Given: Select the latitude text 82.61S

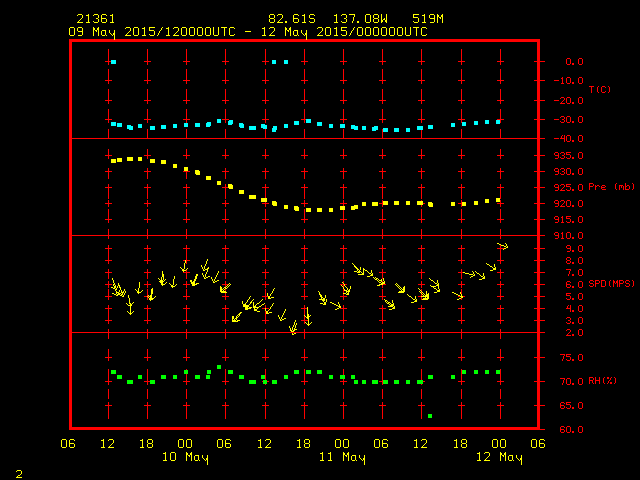Looking at the screenshot, I should (x=292, y=19).
